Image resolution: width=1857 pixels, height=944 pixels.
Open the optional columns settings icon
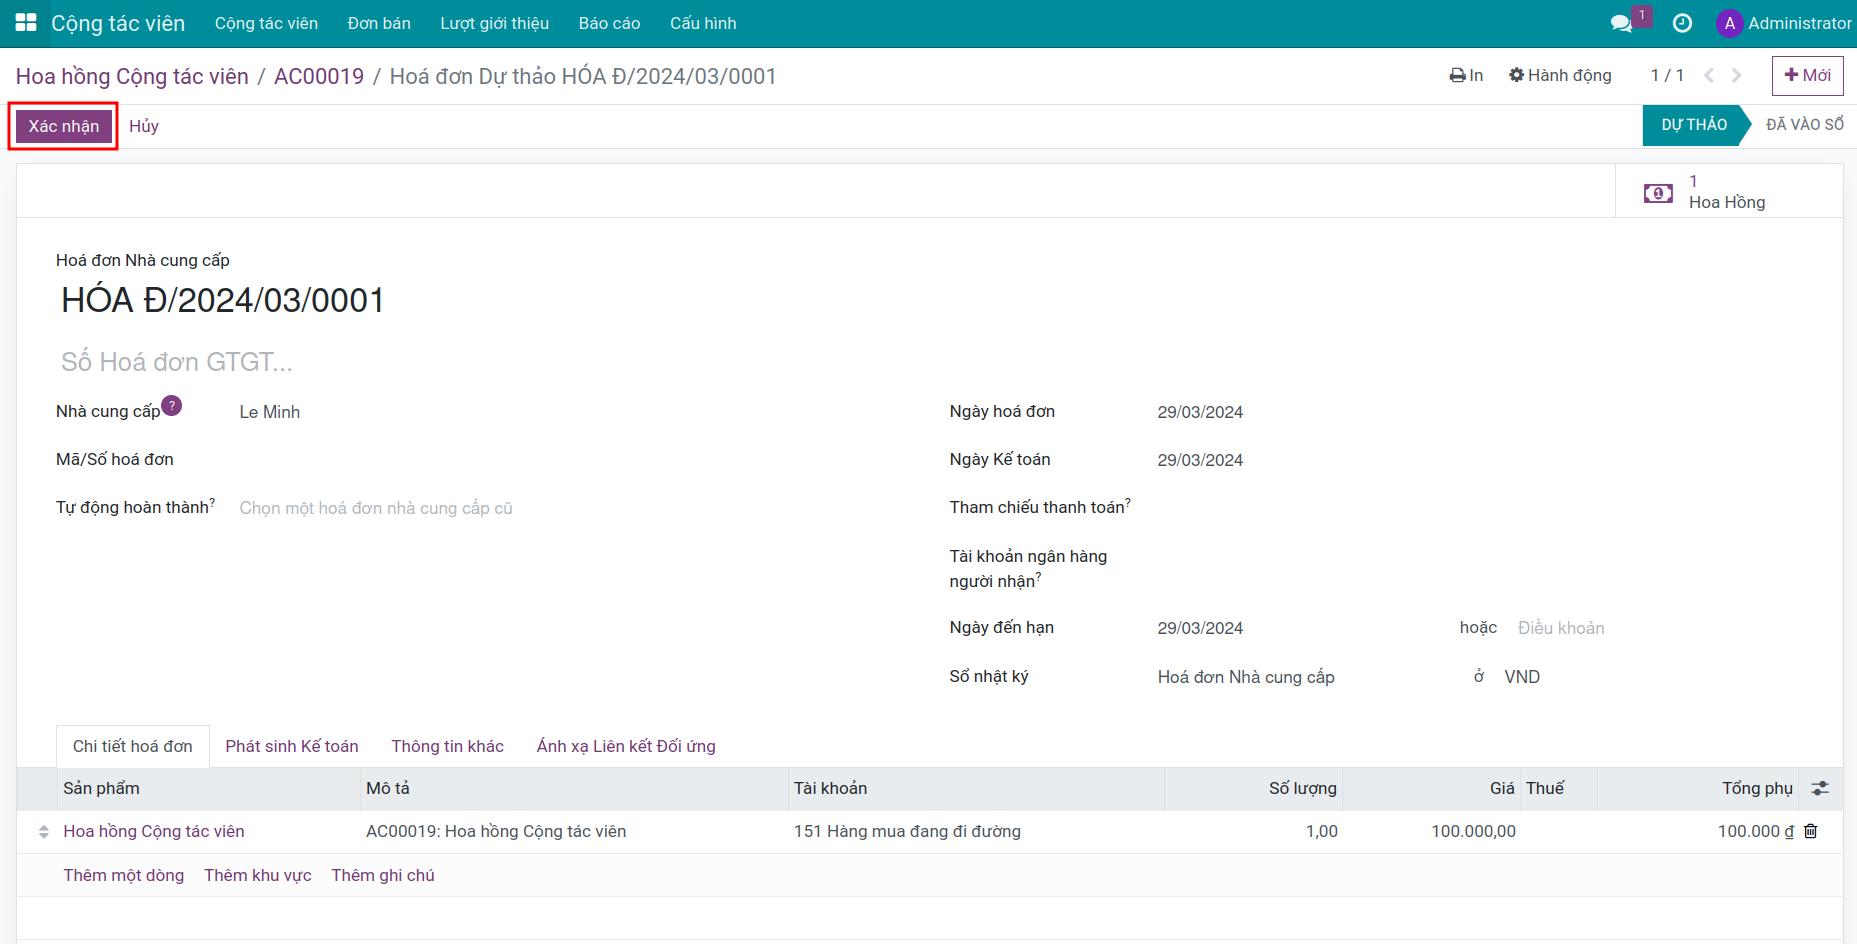[1820, 788]
